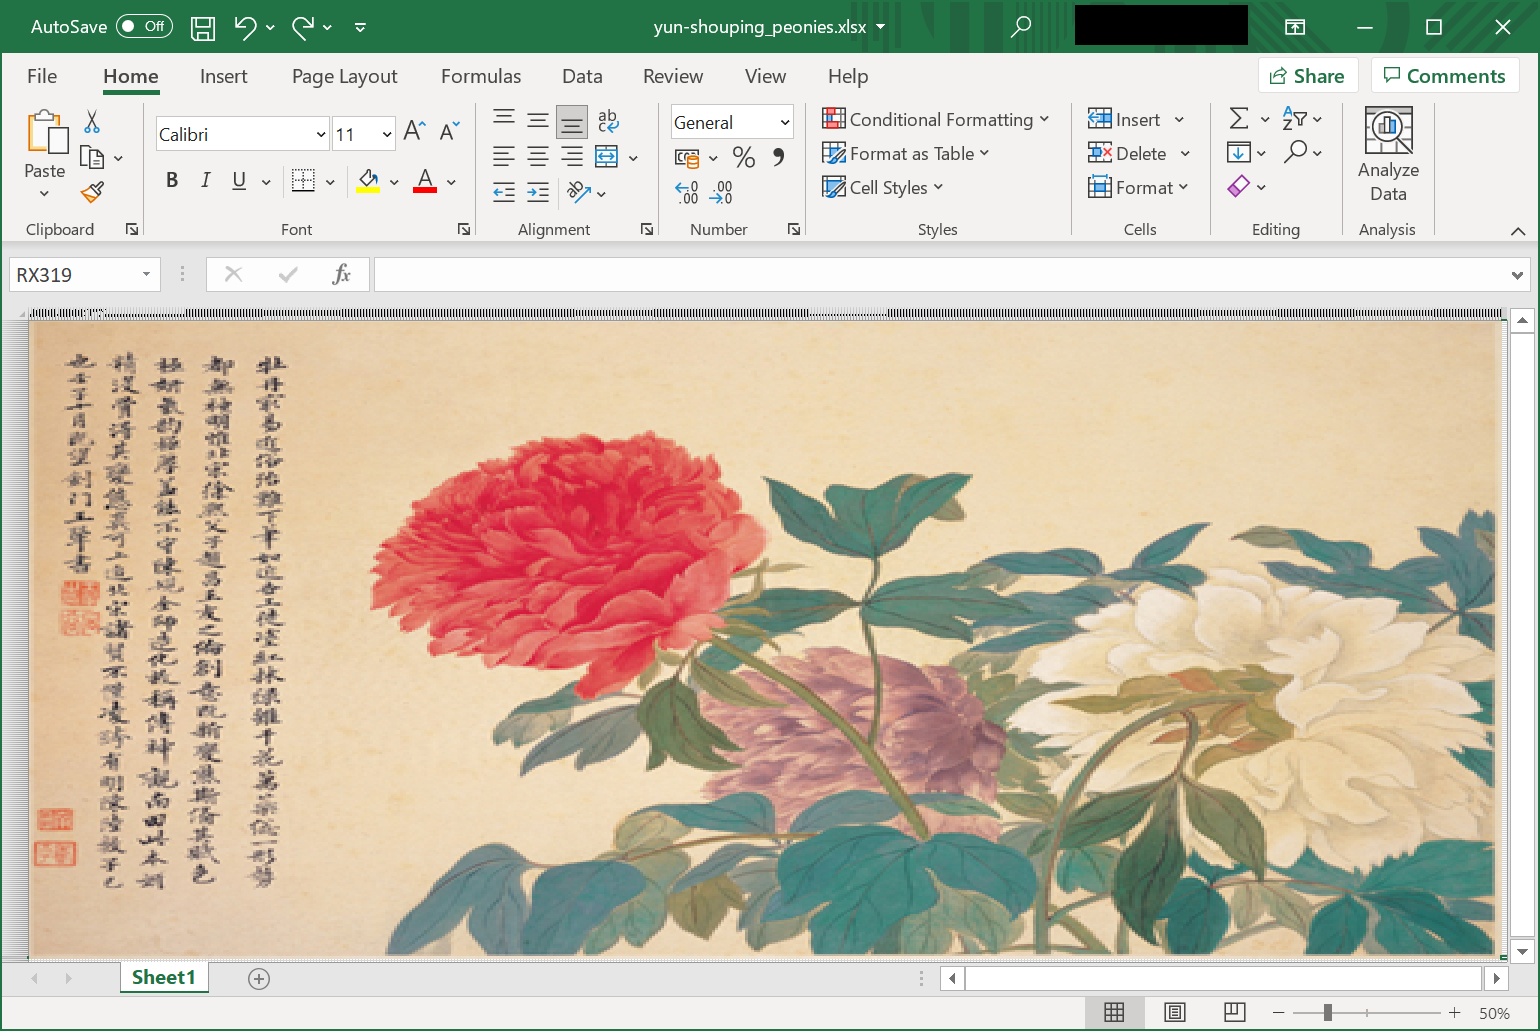Click the Share button
Image resolution: width=1540 pixels, height=1031 pixels.
point(1308,76)
